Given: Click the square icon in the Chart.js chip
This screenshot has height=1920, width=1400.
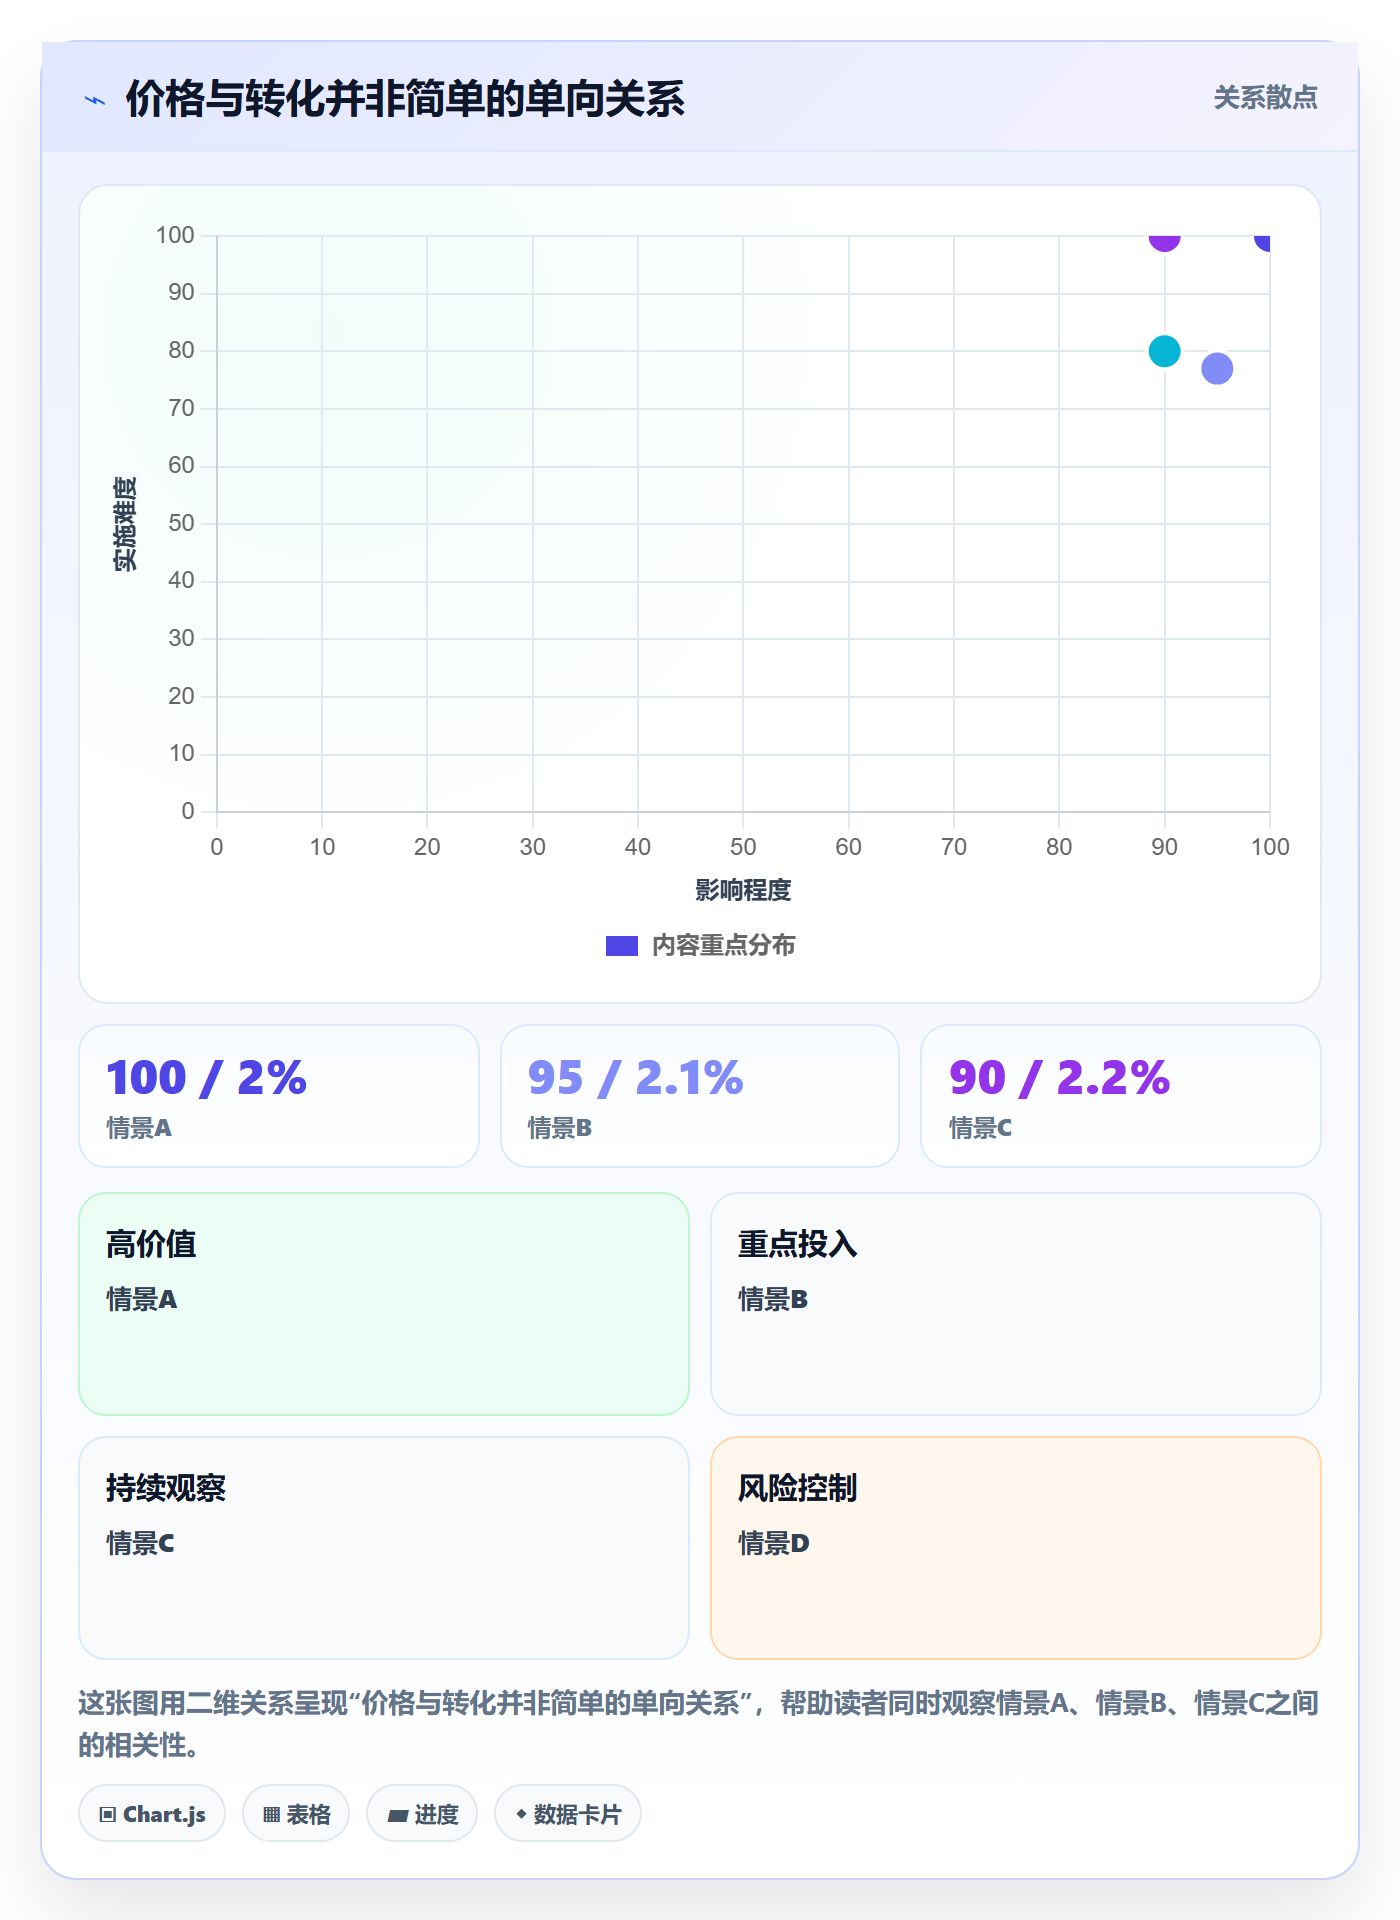Looking at the screenshot, I should click(x=108, y=1814).
